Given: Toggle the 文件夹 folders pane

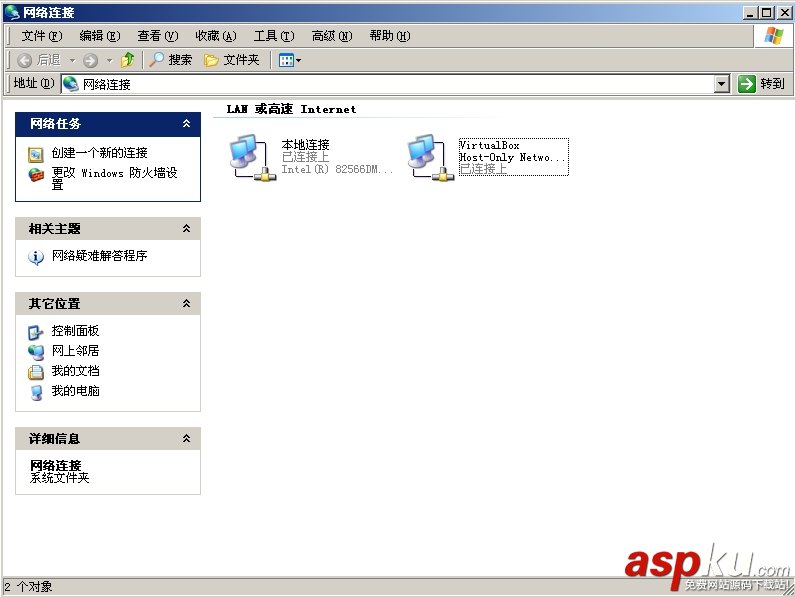Looking at the screenshot, I should click(232, 60).
